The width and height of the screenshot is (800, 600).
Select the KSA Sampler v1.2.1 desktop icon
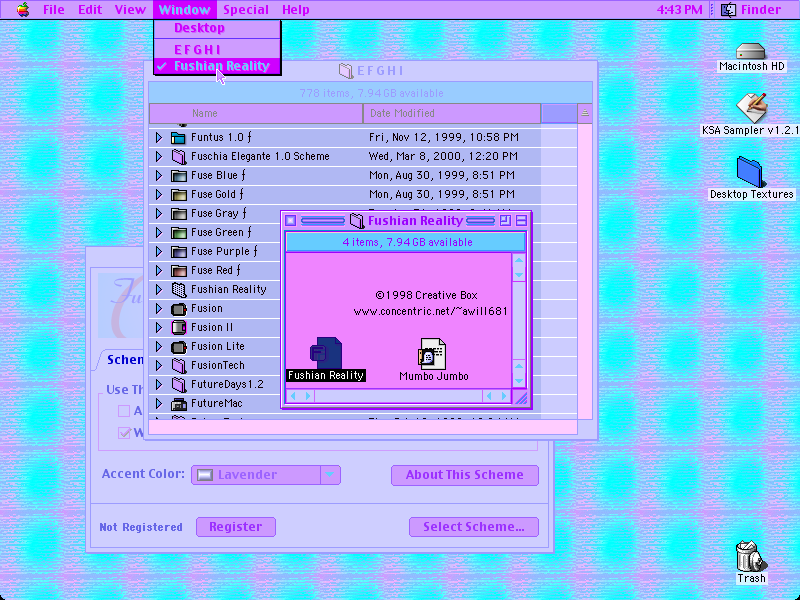click(x=751, y=108)
